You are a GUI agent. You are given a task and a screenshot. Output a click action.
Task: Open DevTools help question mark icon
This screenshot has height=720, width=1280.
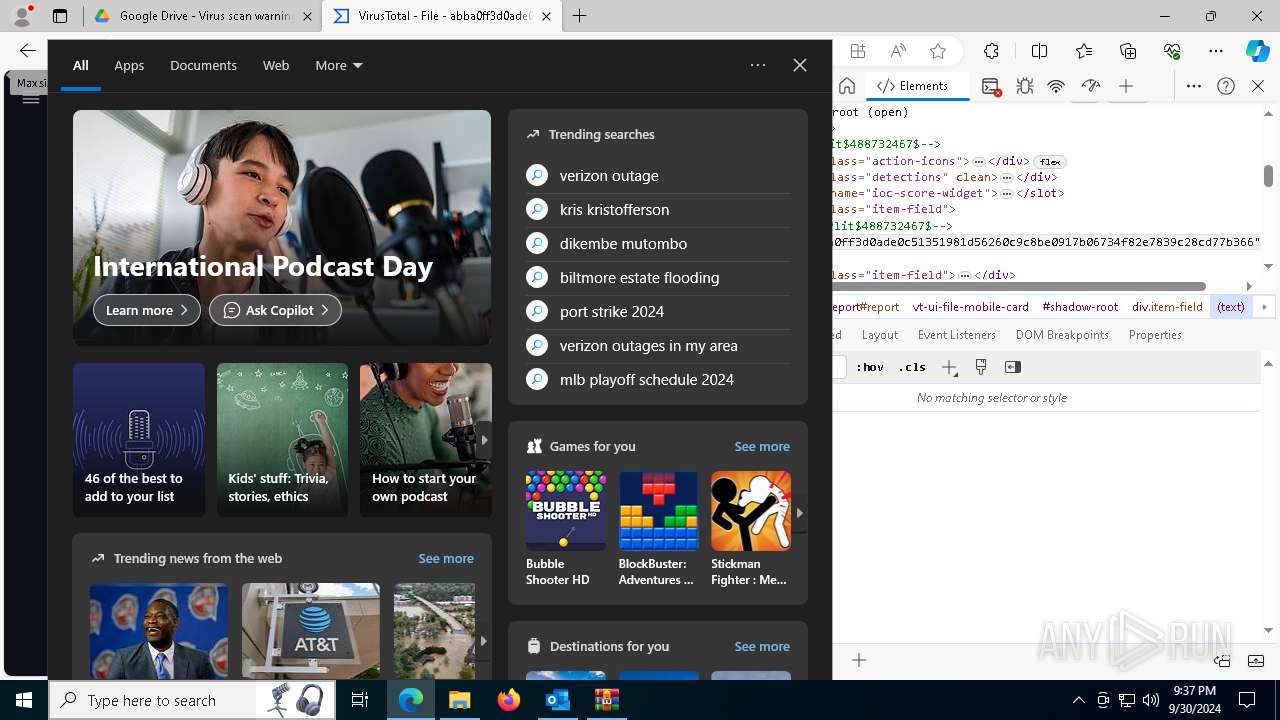point(1226,86)
